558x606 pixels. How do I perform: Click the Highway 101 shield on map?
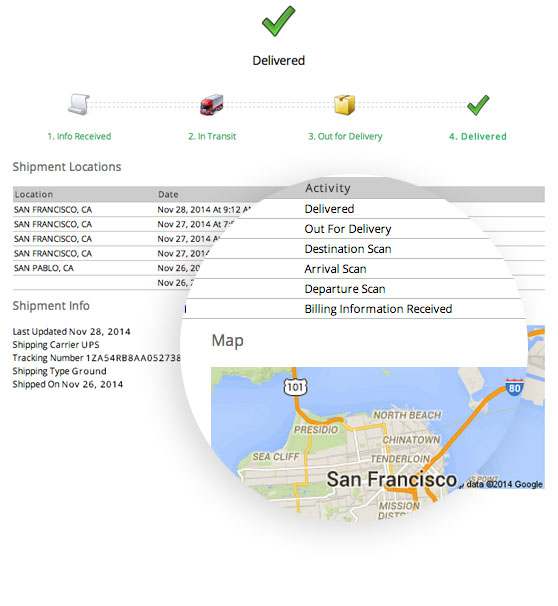click(296, 387)
